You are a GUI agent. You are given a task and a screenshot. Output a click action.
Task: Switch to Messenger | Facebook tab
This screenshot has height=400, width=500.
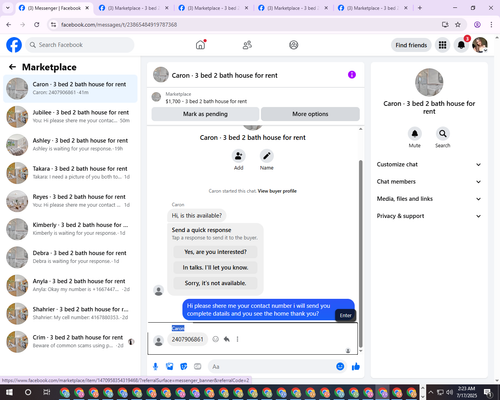tap(54, 8)
